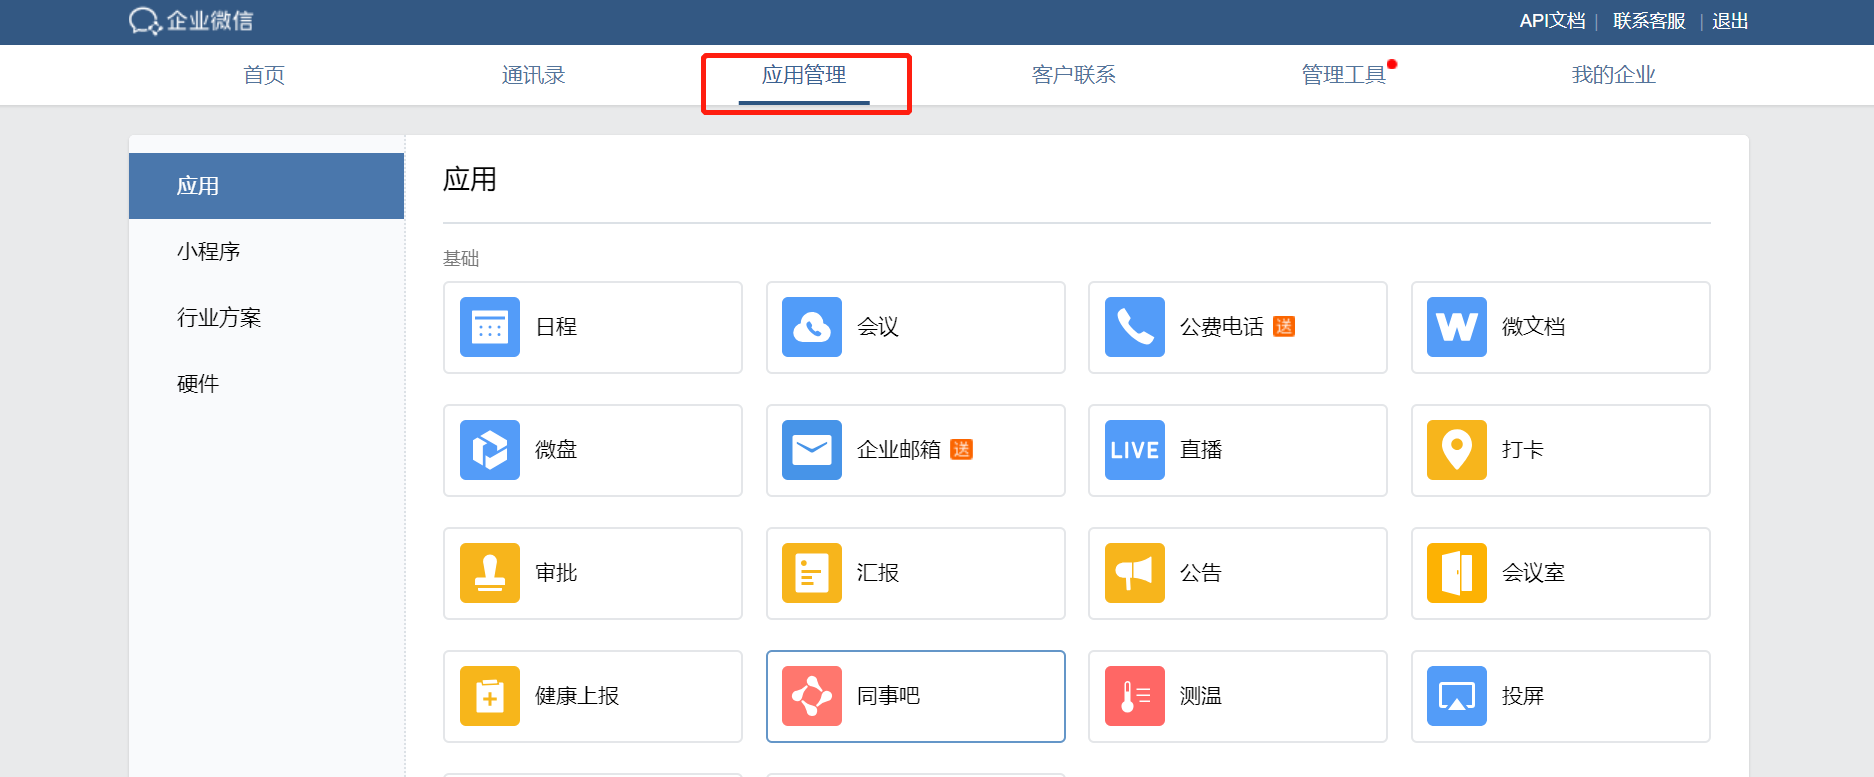The image size is (1874, 777).
Task: Open the 微文档 W icon
Action: [1457, 327]
